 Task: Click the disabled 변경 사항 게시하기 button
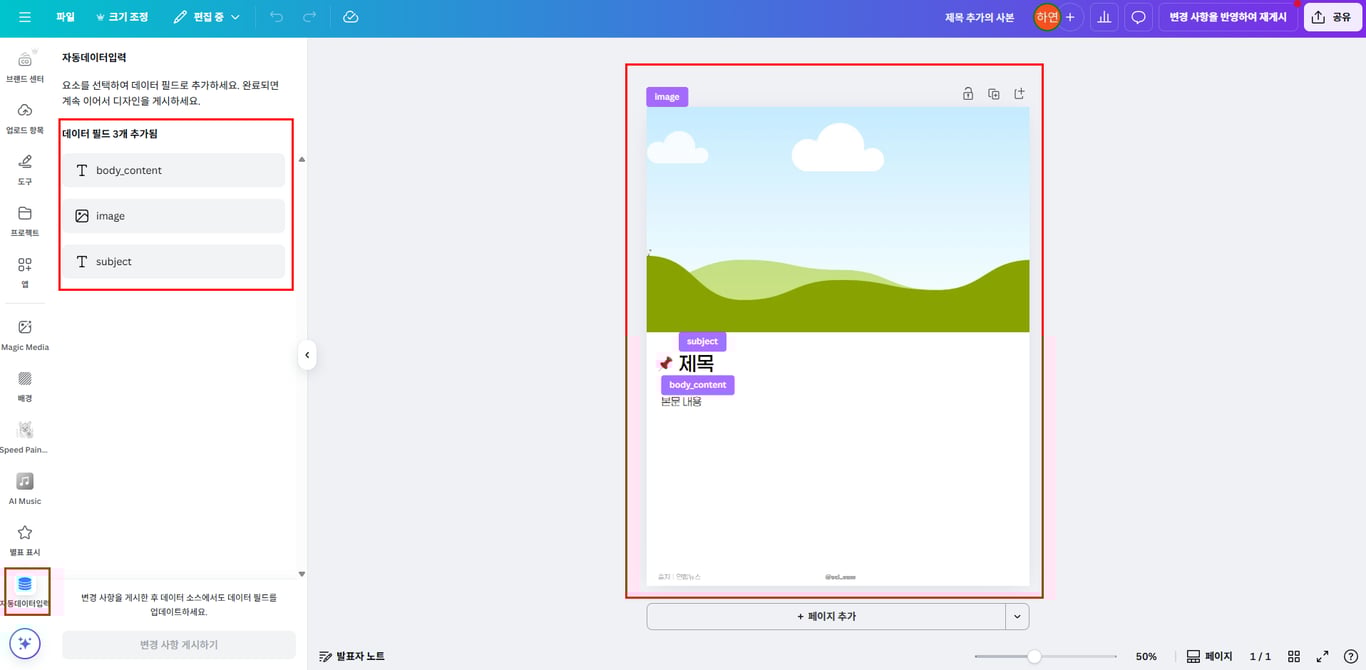179,645
